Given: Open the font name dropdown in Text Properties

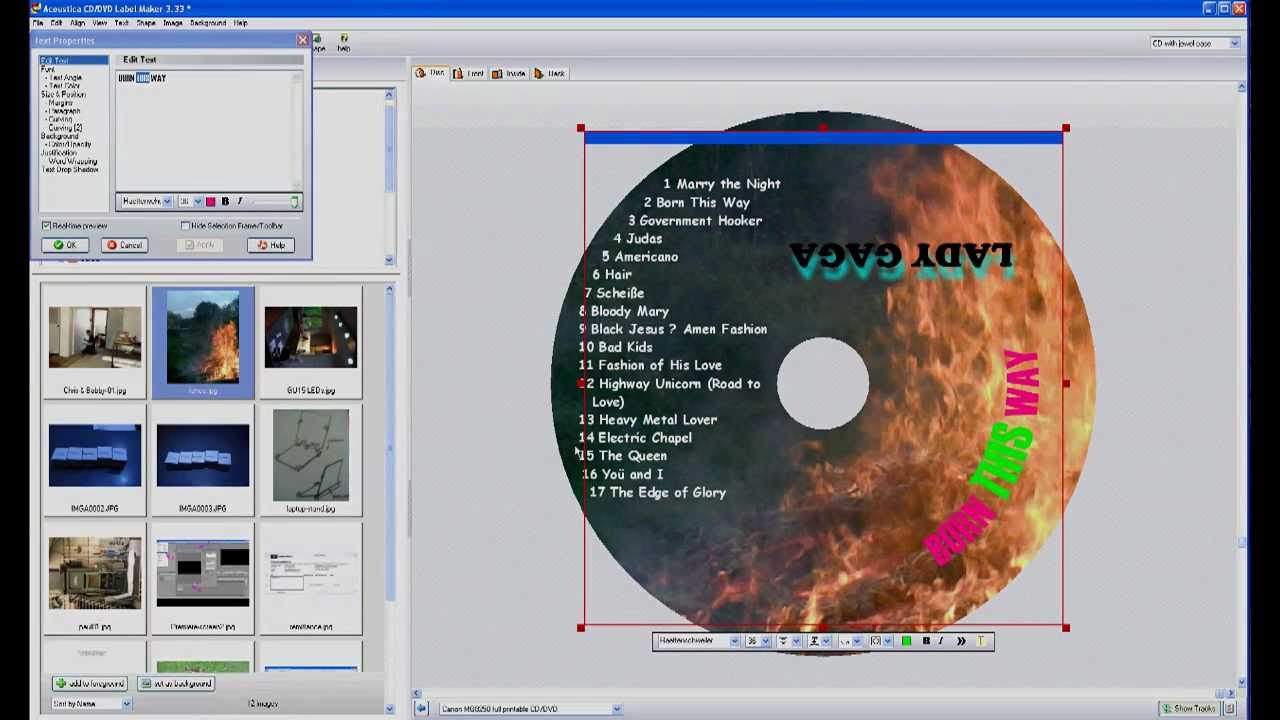Looking at the screenshot, I should [167, 201].
